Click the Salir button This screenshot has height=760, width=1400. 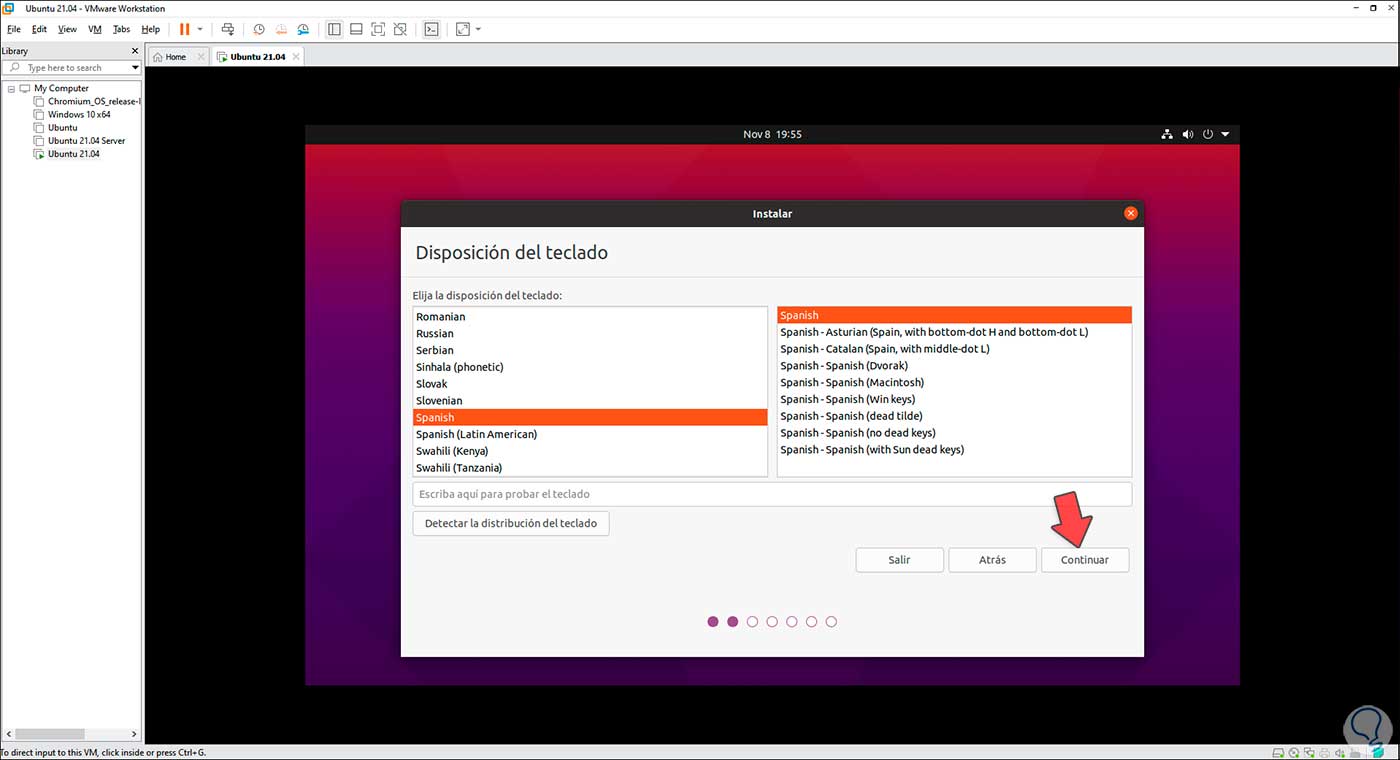click(x=899, y=560)
